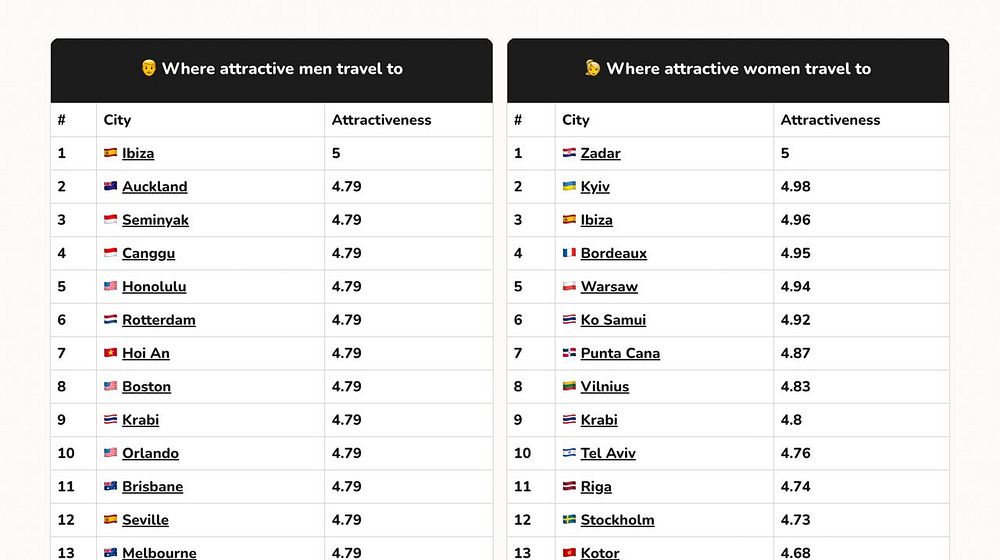Click the Ukraine flag beside Kyiv

click(x=569, y=187)
